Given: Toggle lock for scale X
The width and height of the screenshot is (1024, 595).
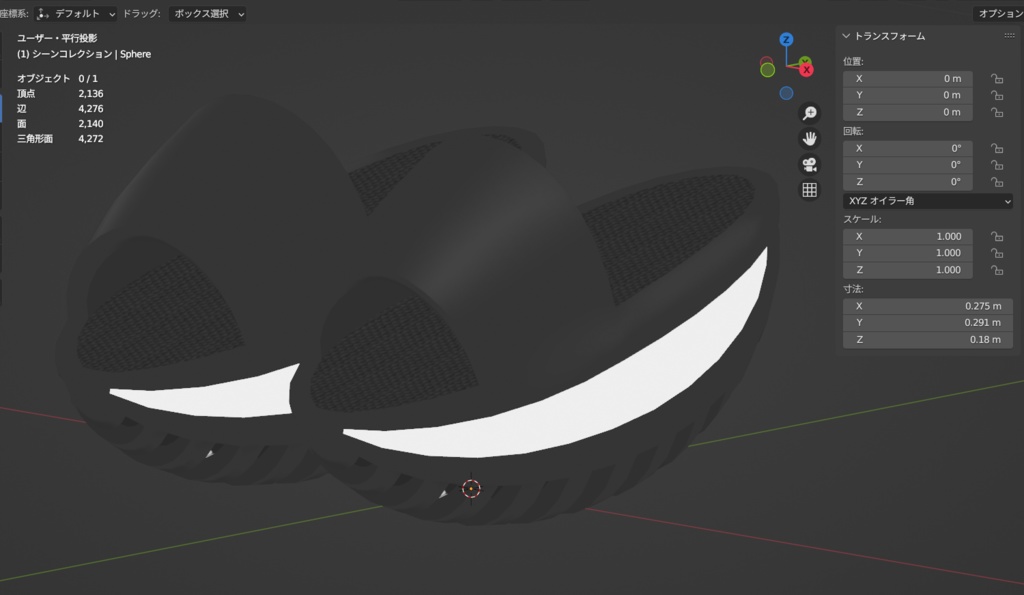Looking at the screenshot, I should (x=997, y=236).
